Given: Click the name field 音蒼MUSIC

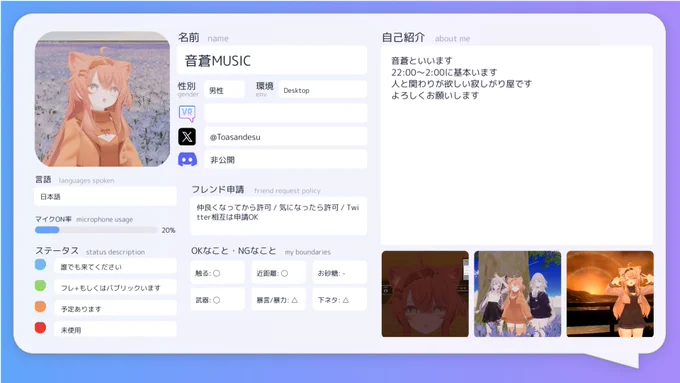Looking at the screenshot, I should tap(272, 60).
